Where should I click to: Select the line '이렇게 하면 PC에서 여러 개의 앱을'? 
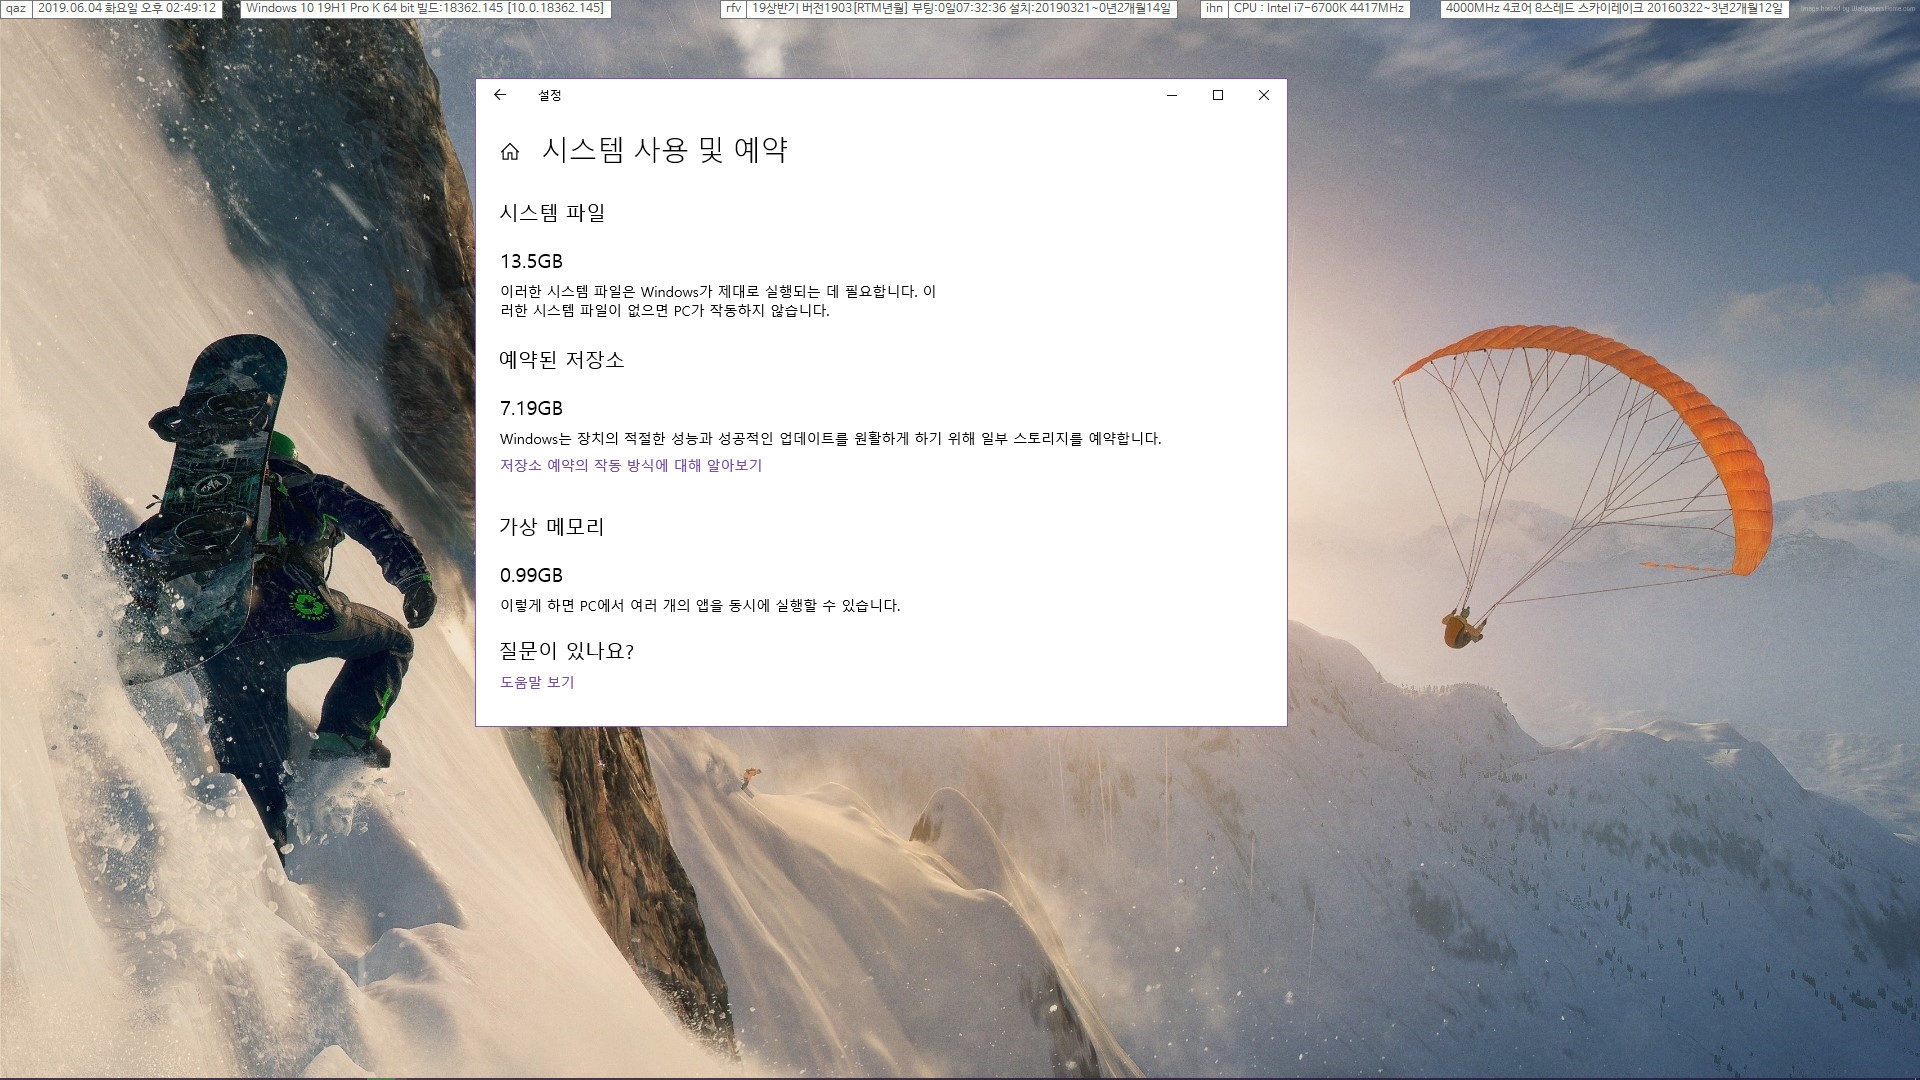pos(700,605)
